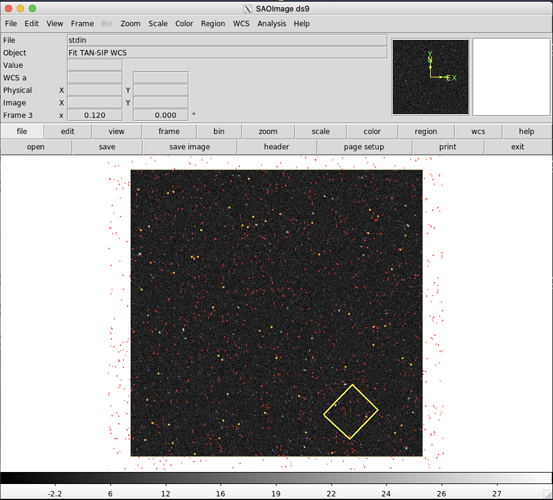Select the 'wcs' button bar tab

point(478,132)
